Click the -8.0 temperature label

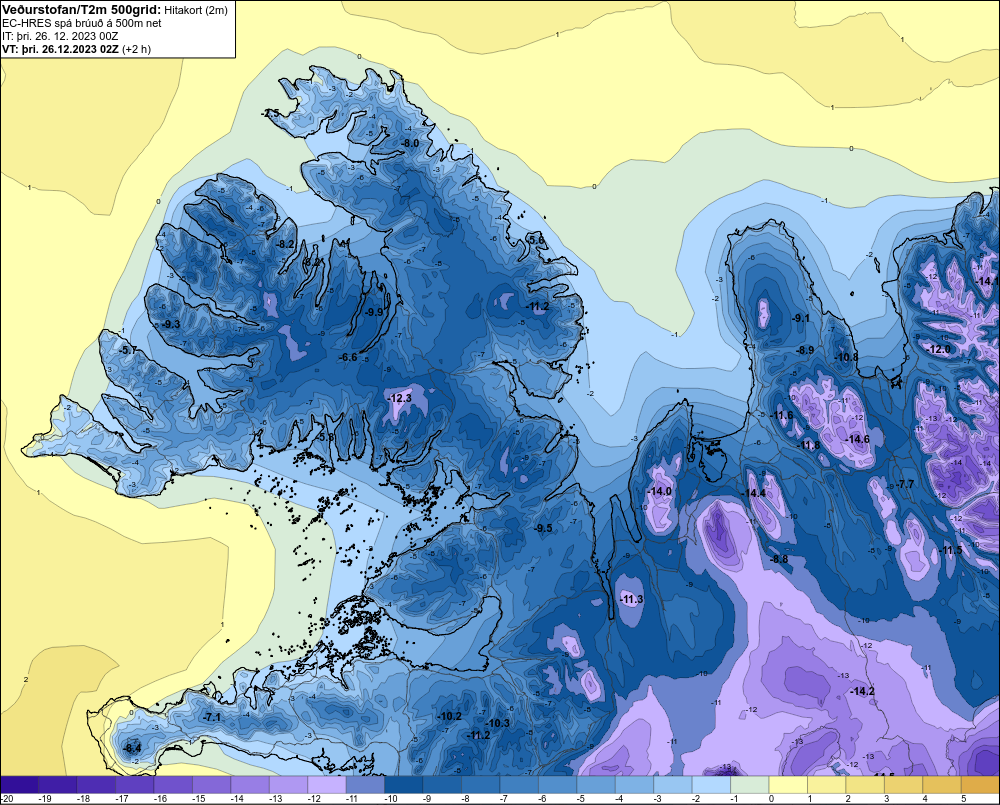pos(410,143)
